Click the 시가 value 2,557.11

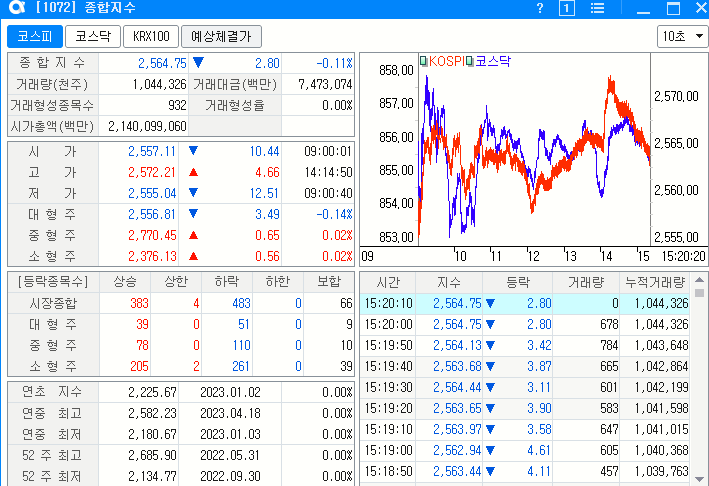pos(152,151)
